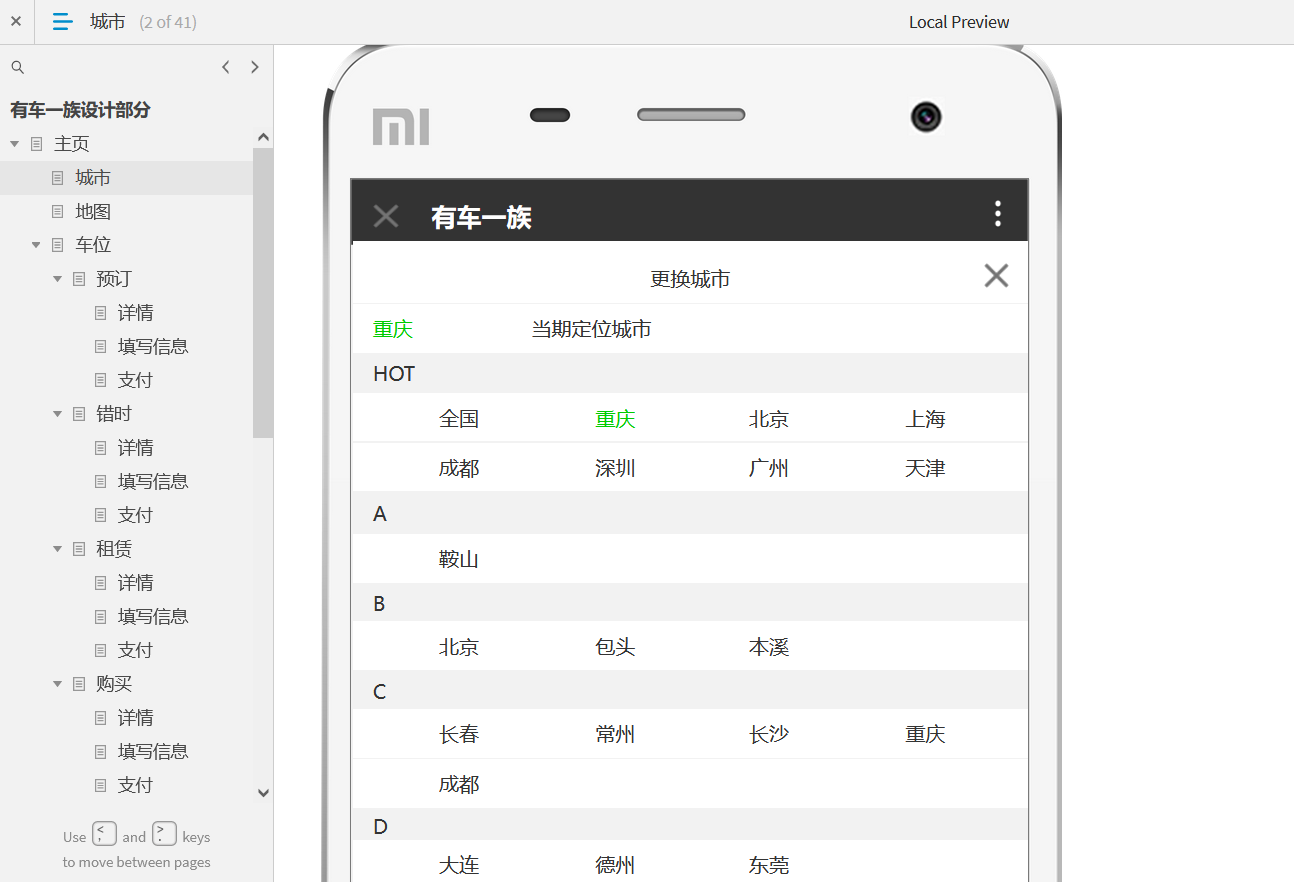
Task: Close the 更换城市 dialog with its X
Action: click(x=996, y=276)
